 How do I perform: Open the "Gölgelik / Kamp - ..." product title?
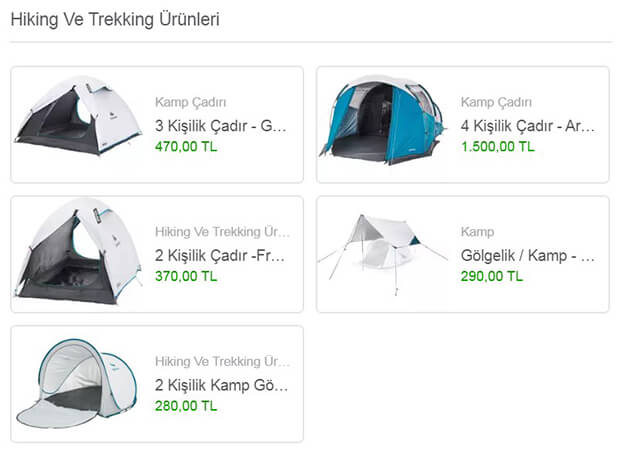527,256
